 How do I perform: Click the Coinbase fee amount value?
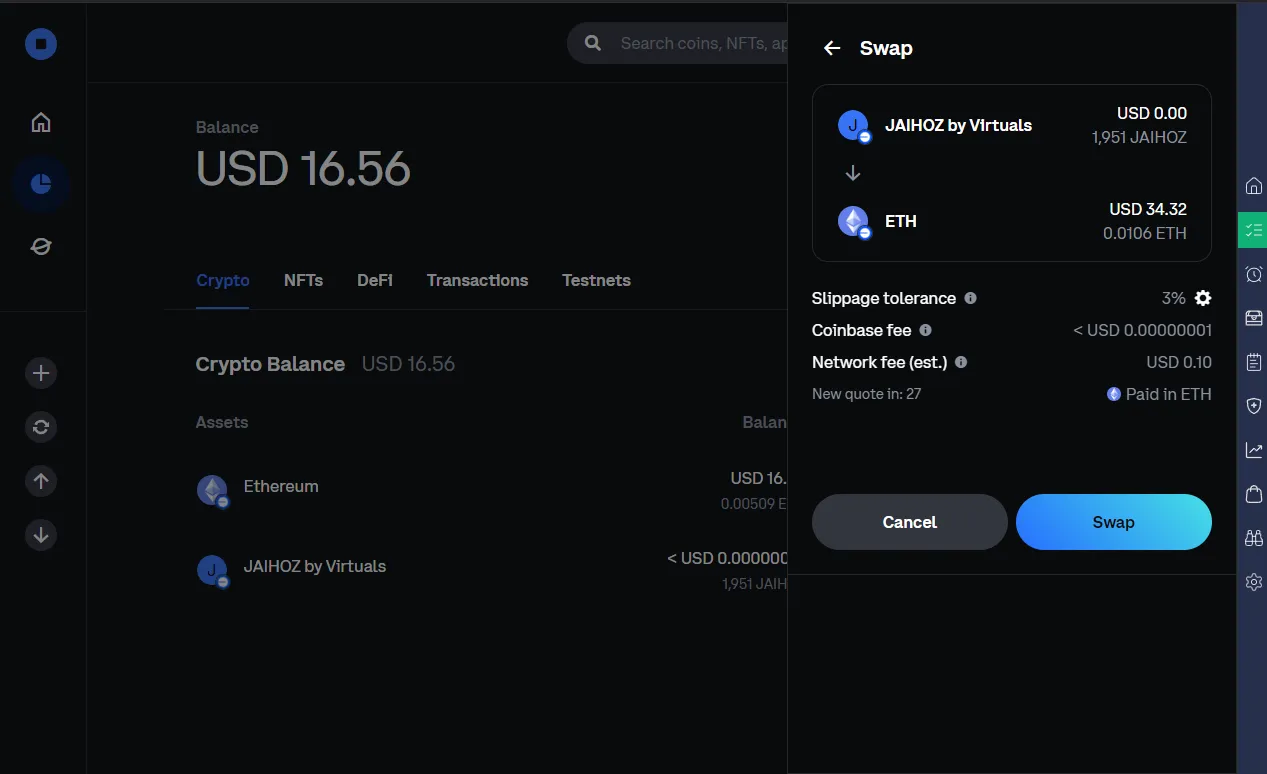coord(1142,330)
